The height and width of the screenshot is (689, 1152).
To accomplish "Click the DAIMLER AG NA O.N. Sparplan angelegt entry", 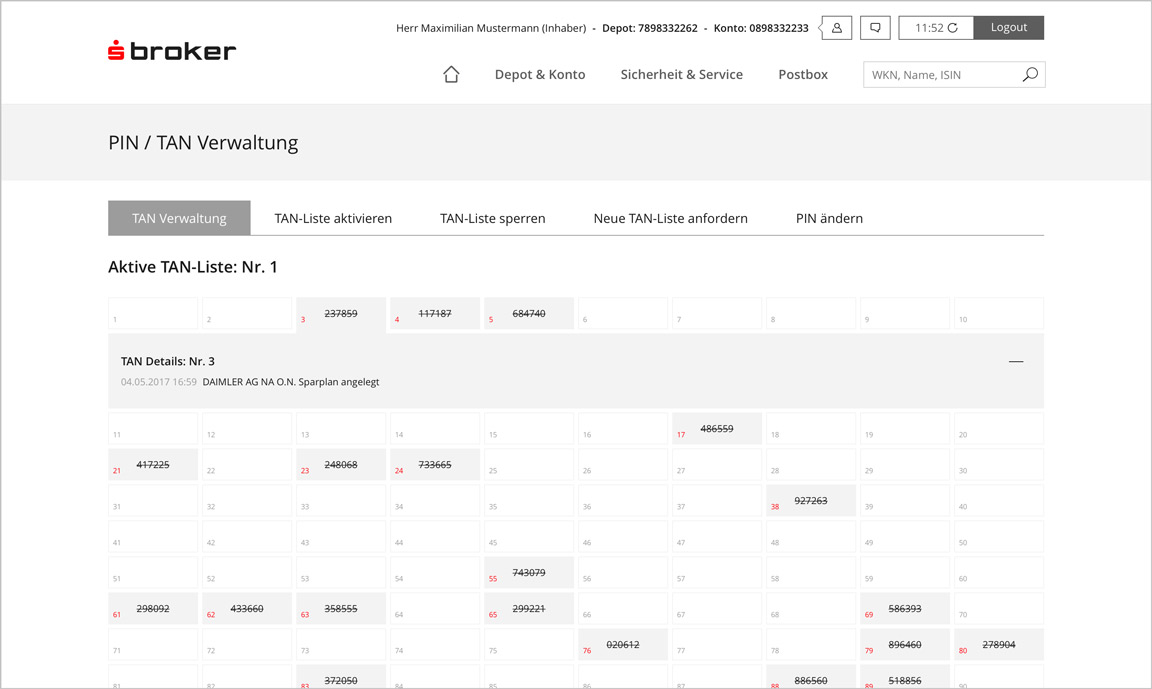I will point(291,382).
